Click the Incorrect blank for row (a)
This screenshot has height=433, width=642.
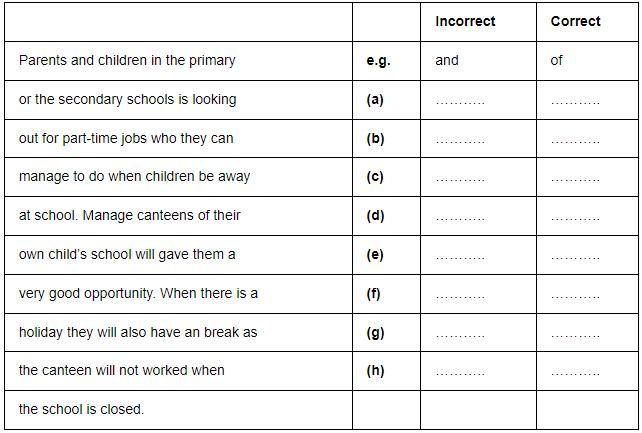coord(460,101)
